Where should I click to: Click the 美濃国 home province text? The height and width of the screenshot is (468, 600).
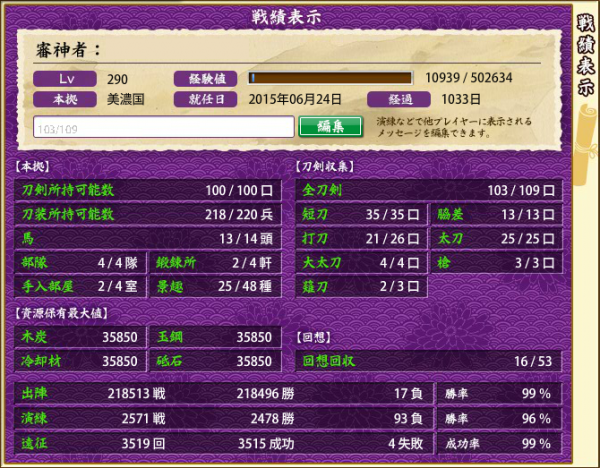126,99
